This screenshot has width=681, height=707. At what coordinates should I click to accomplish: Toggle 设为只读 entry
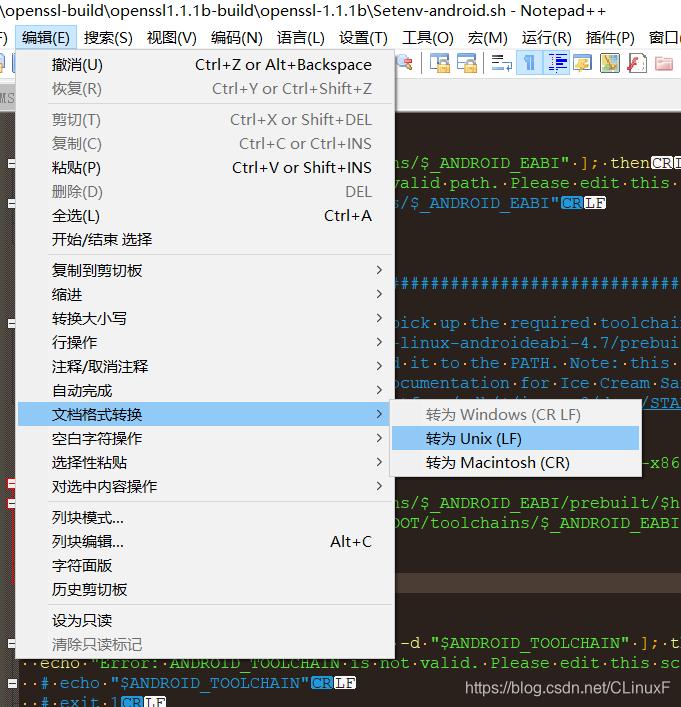(204, 620)
